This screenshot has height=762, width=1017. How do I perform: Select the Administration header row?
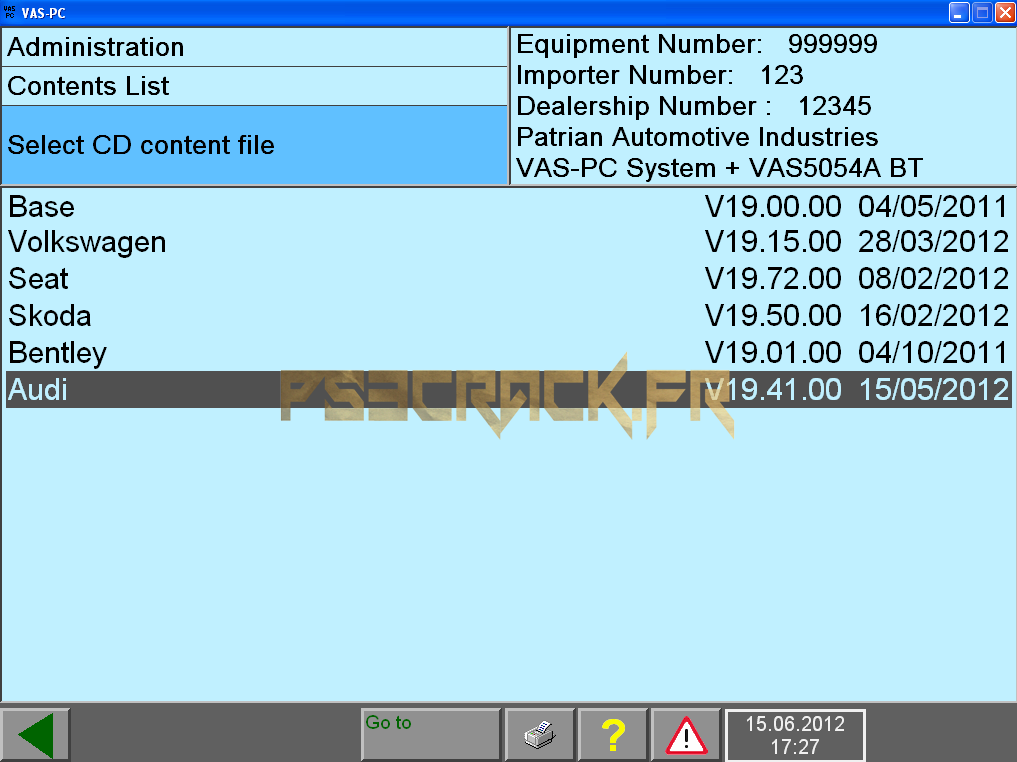point(254,47)
